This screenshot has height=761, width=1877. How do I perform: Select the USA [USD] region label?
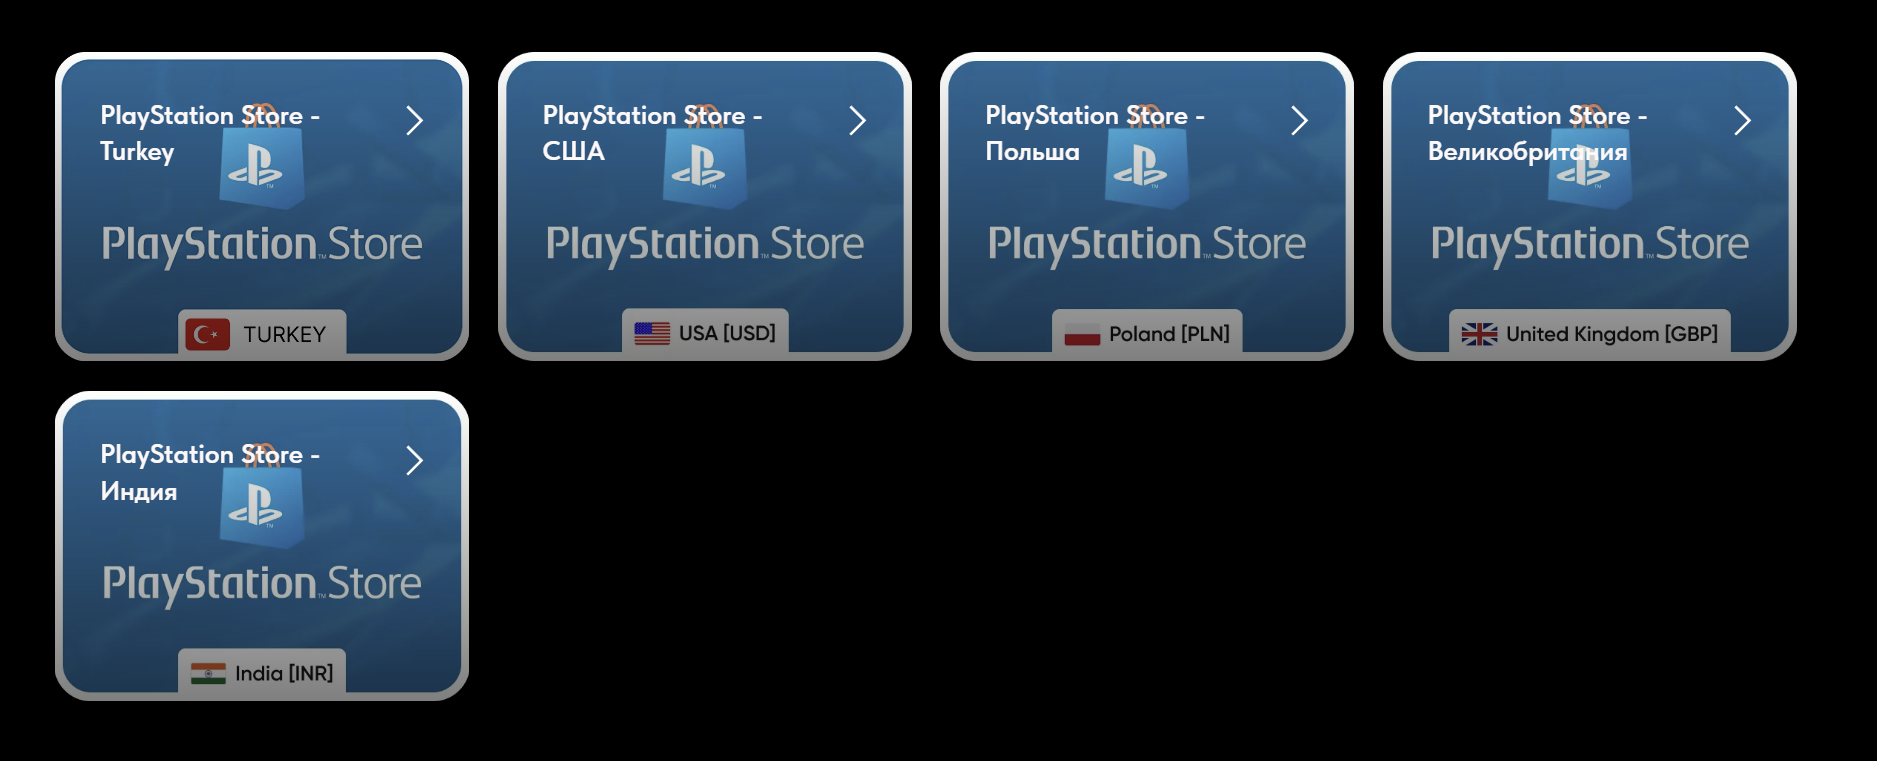coord(727,333)
